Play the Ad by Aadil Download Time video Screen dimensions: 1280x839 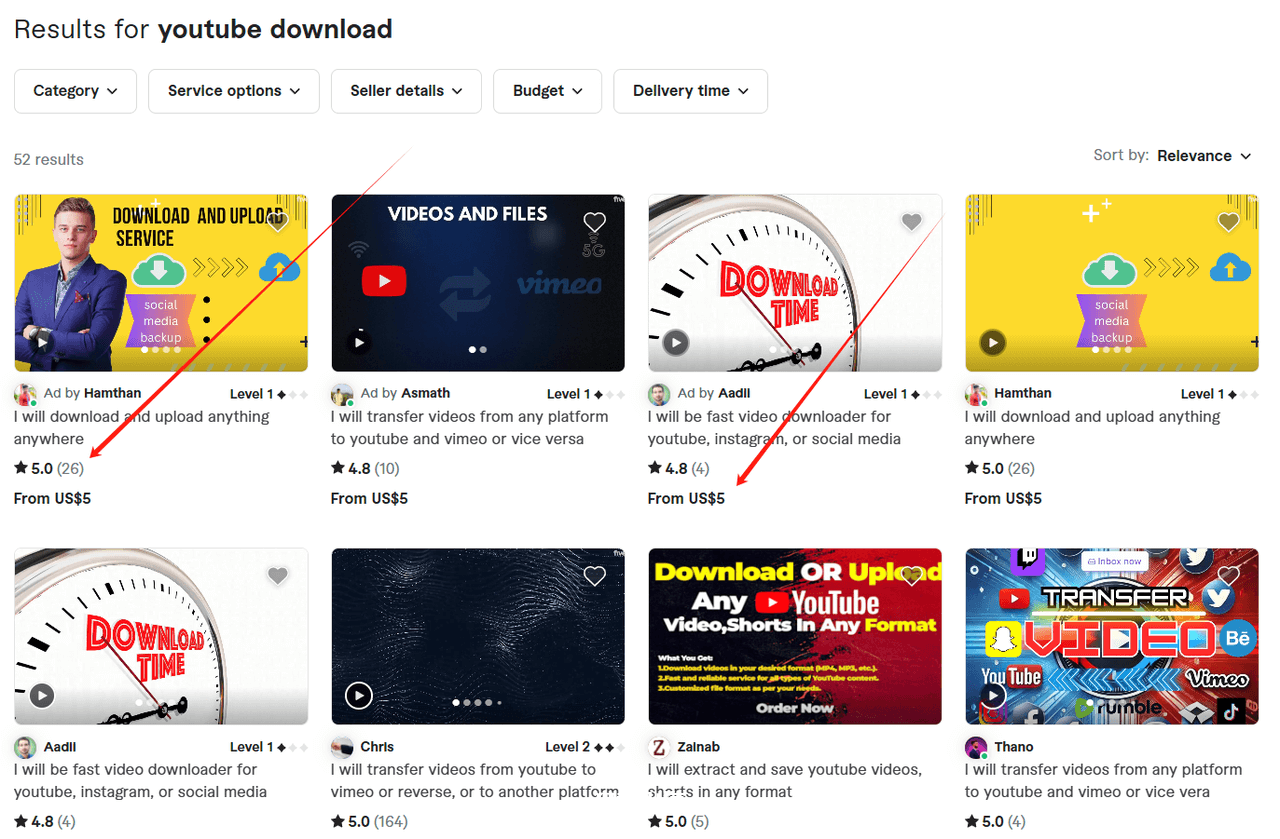click(676, 342)
